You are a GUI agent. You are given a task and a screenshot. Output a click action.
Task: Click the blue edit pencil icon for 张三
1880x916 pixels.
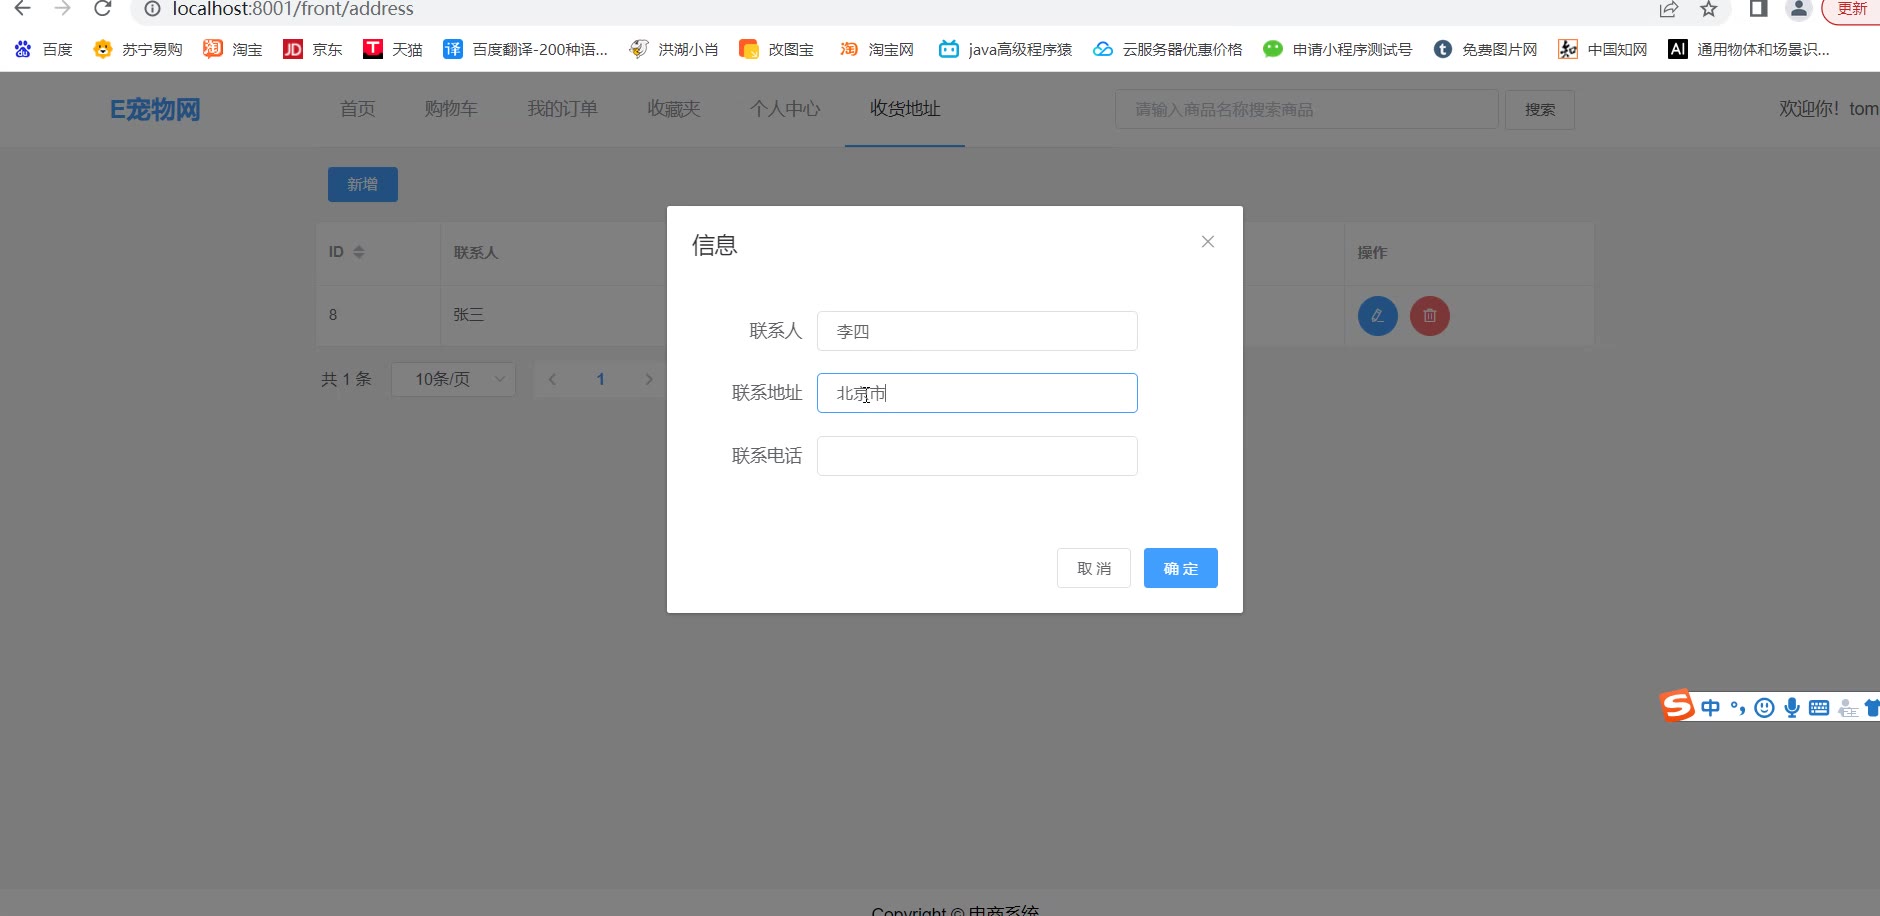1378,316
